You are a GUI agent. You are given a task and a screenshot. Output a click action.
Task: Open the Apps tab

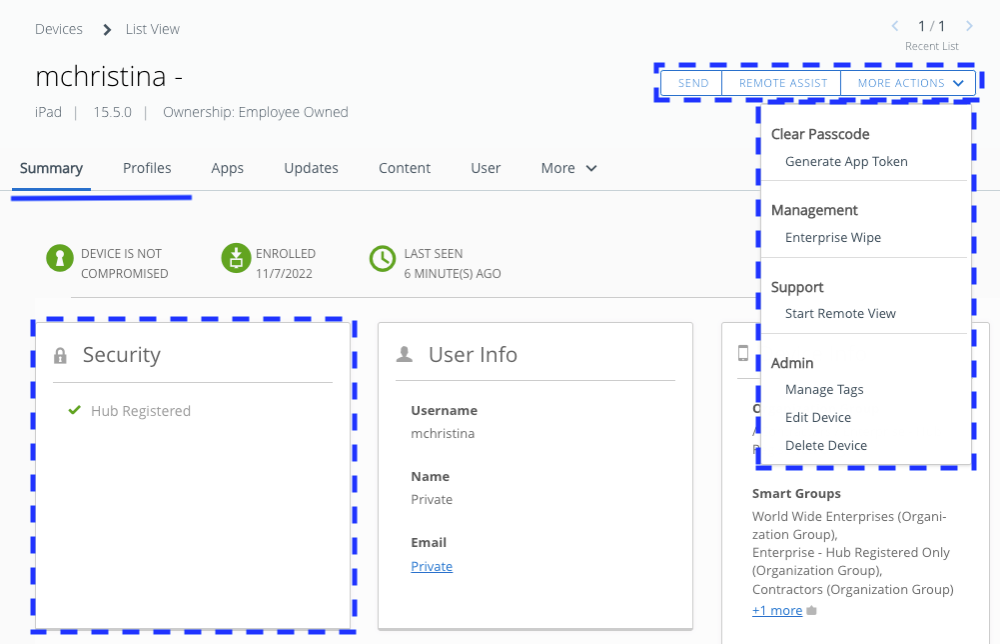click(227, 168)
